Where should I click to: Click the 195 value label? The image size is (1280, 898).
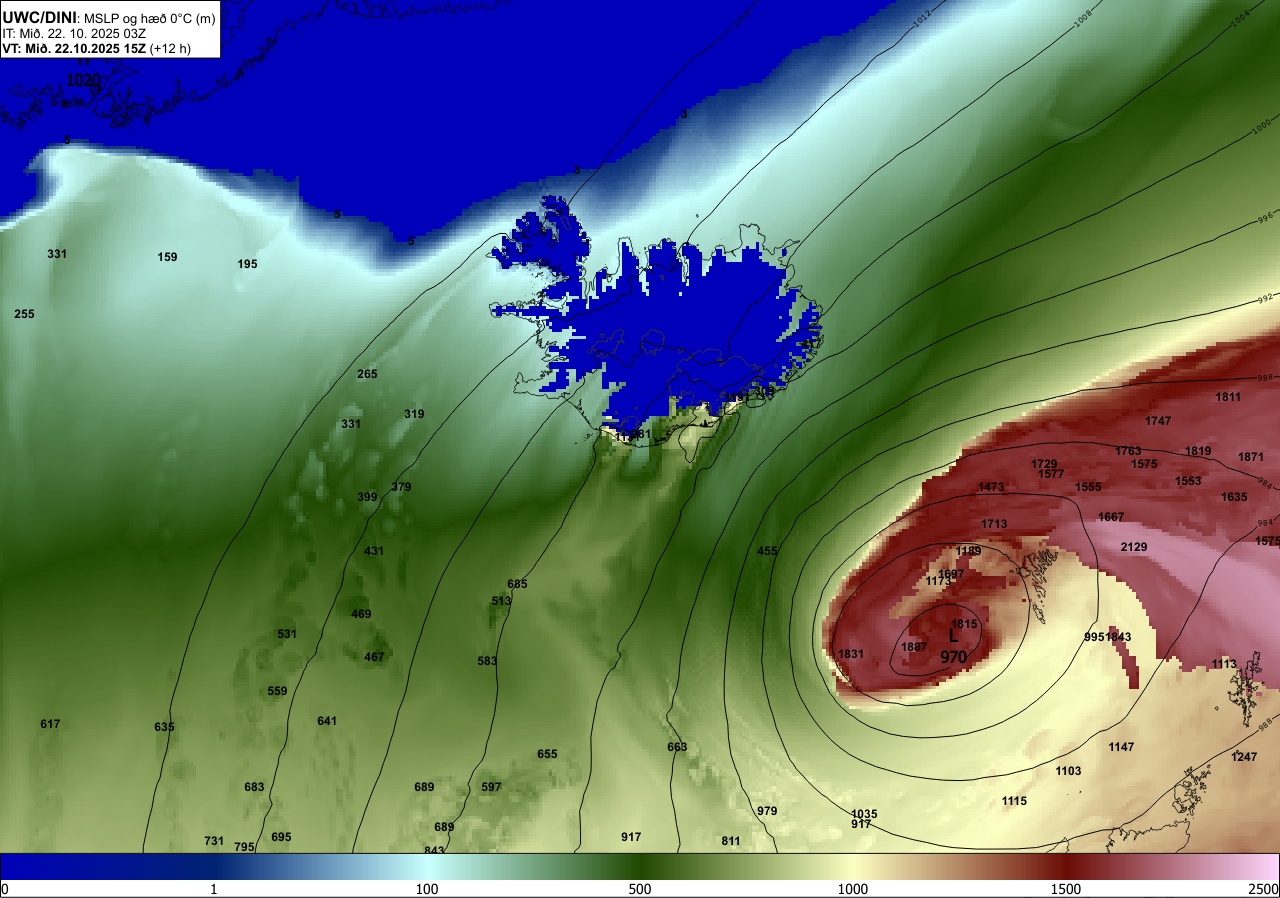(x=247, y=264)
